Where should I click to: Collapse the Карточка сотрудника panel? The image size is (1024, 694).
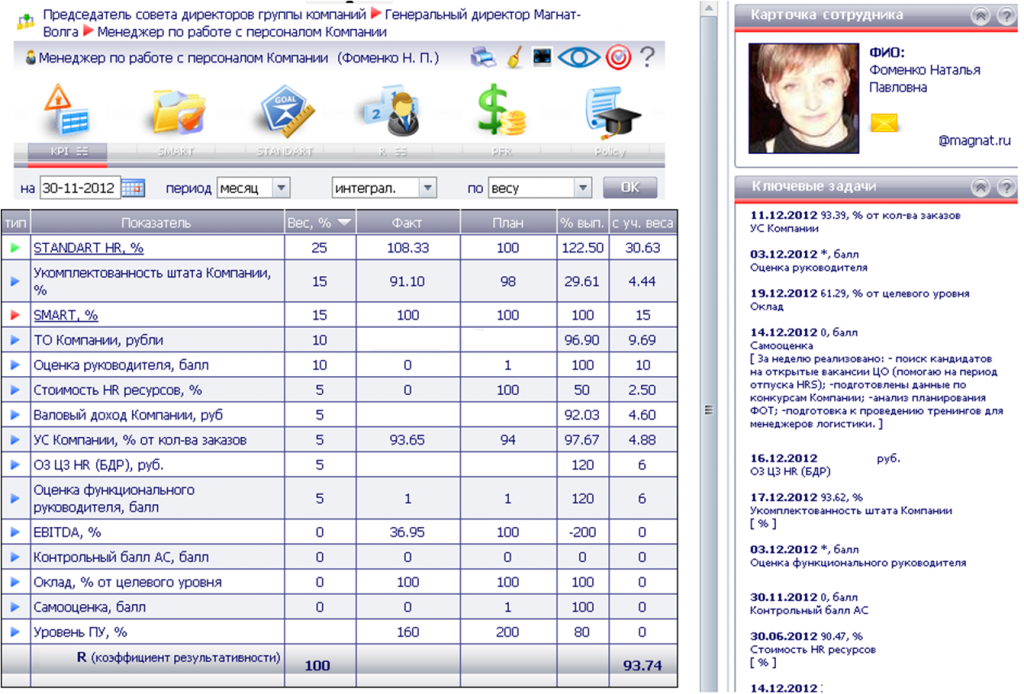(x=980, y=15)
